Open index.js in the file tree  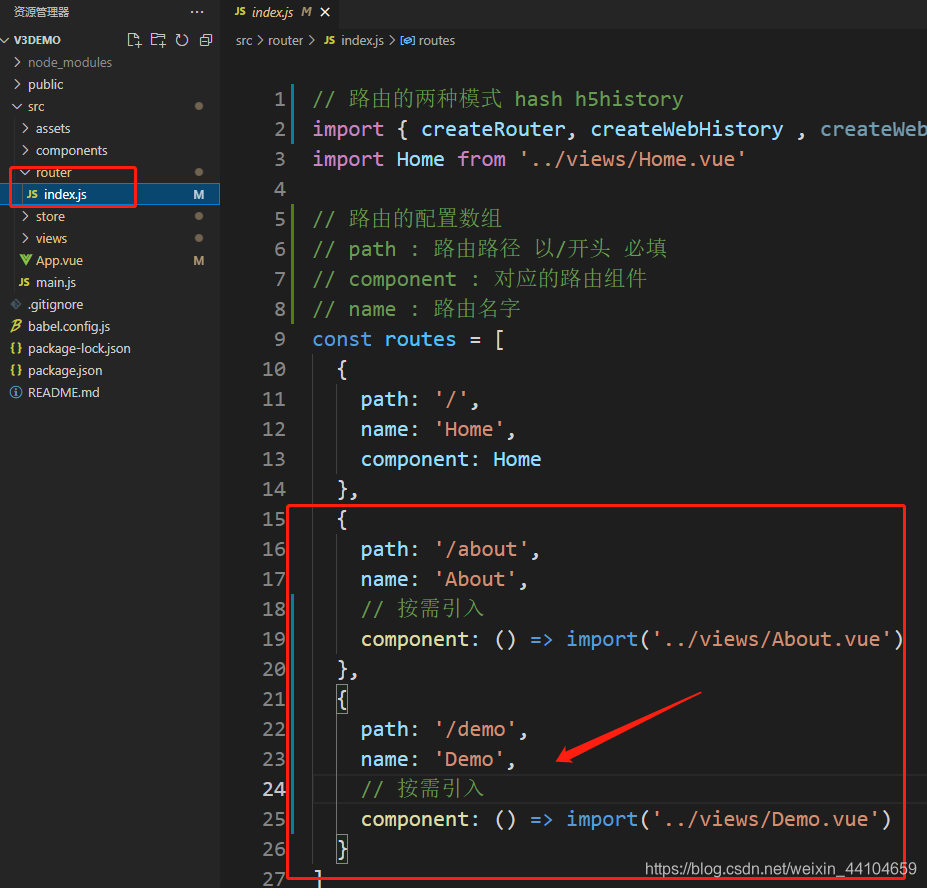point(110,195)
